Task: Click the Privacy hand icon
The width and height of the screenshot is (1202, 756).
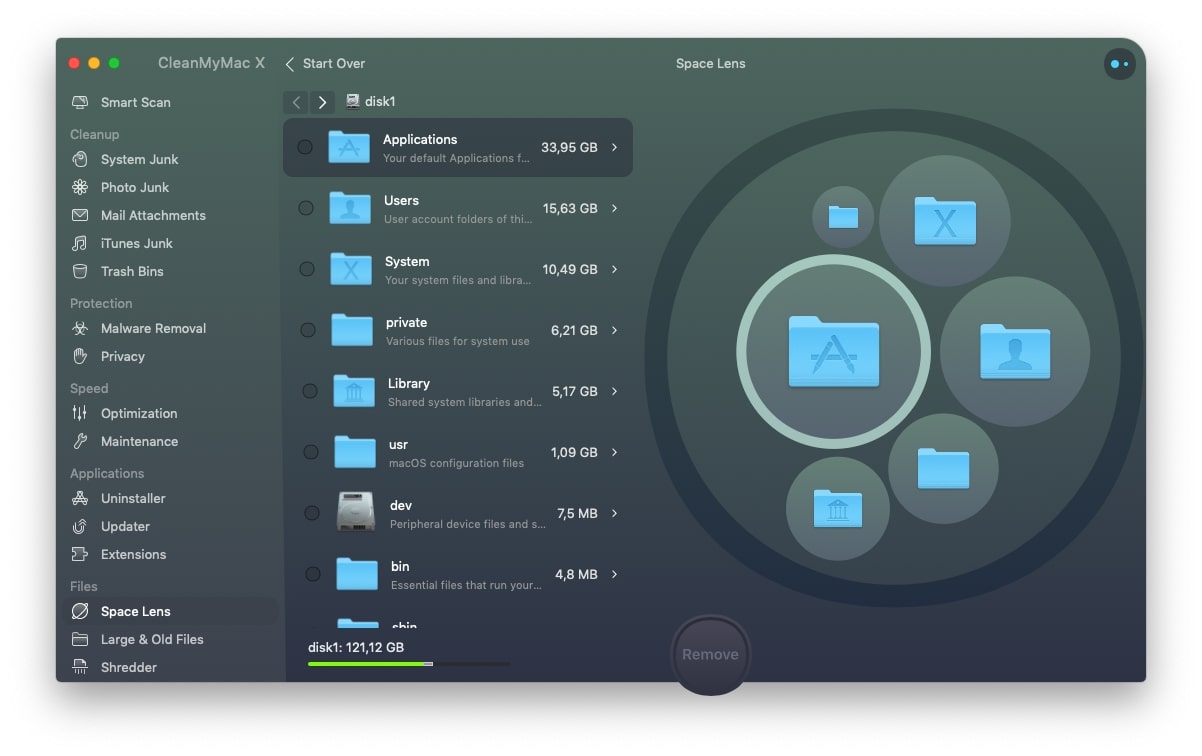Action: pyautogui.click(x=80, y=356)
